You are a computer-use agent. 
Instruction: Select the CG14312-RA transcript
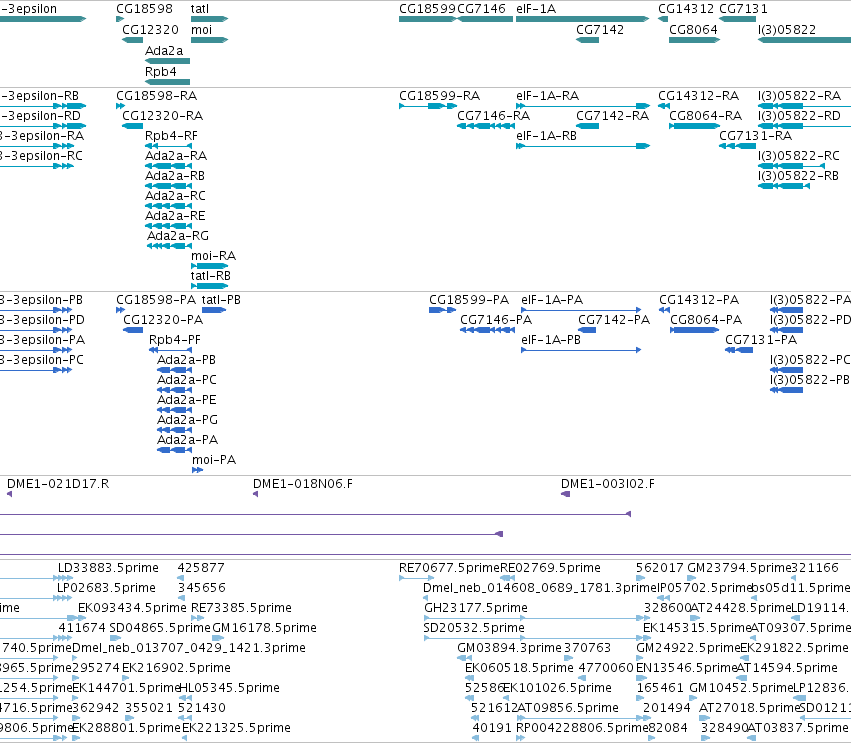pos(663,106)
